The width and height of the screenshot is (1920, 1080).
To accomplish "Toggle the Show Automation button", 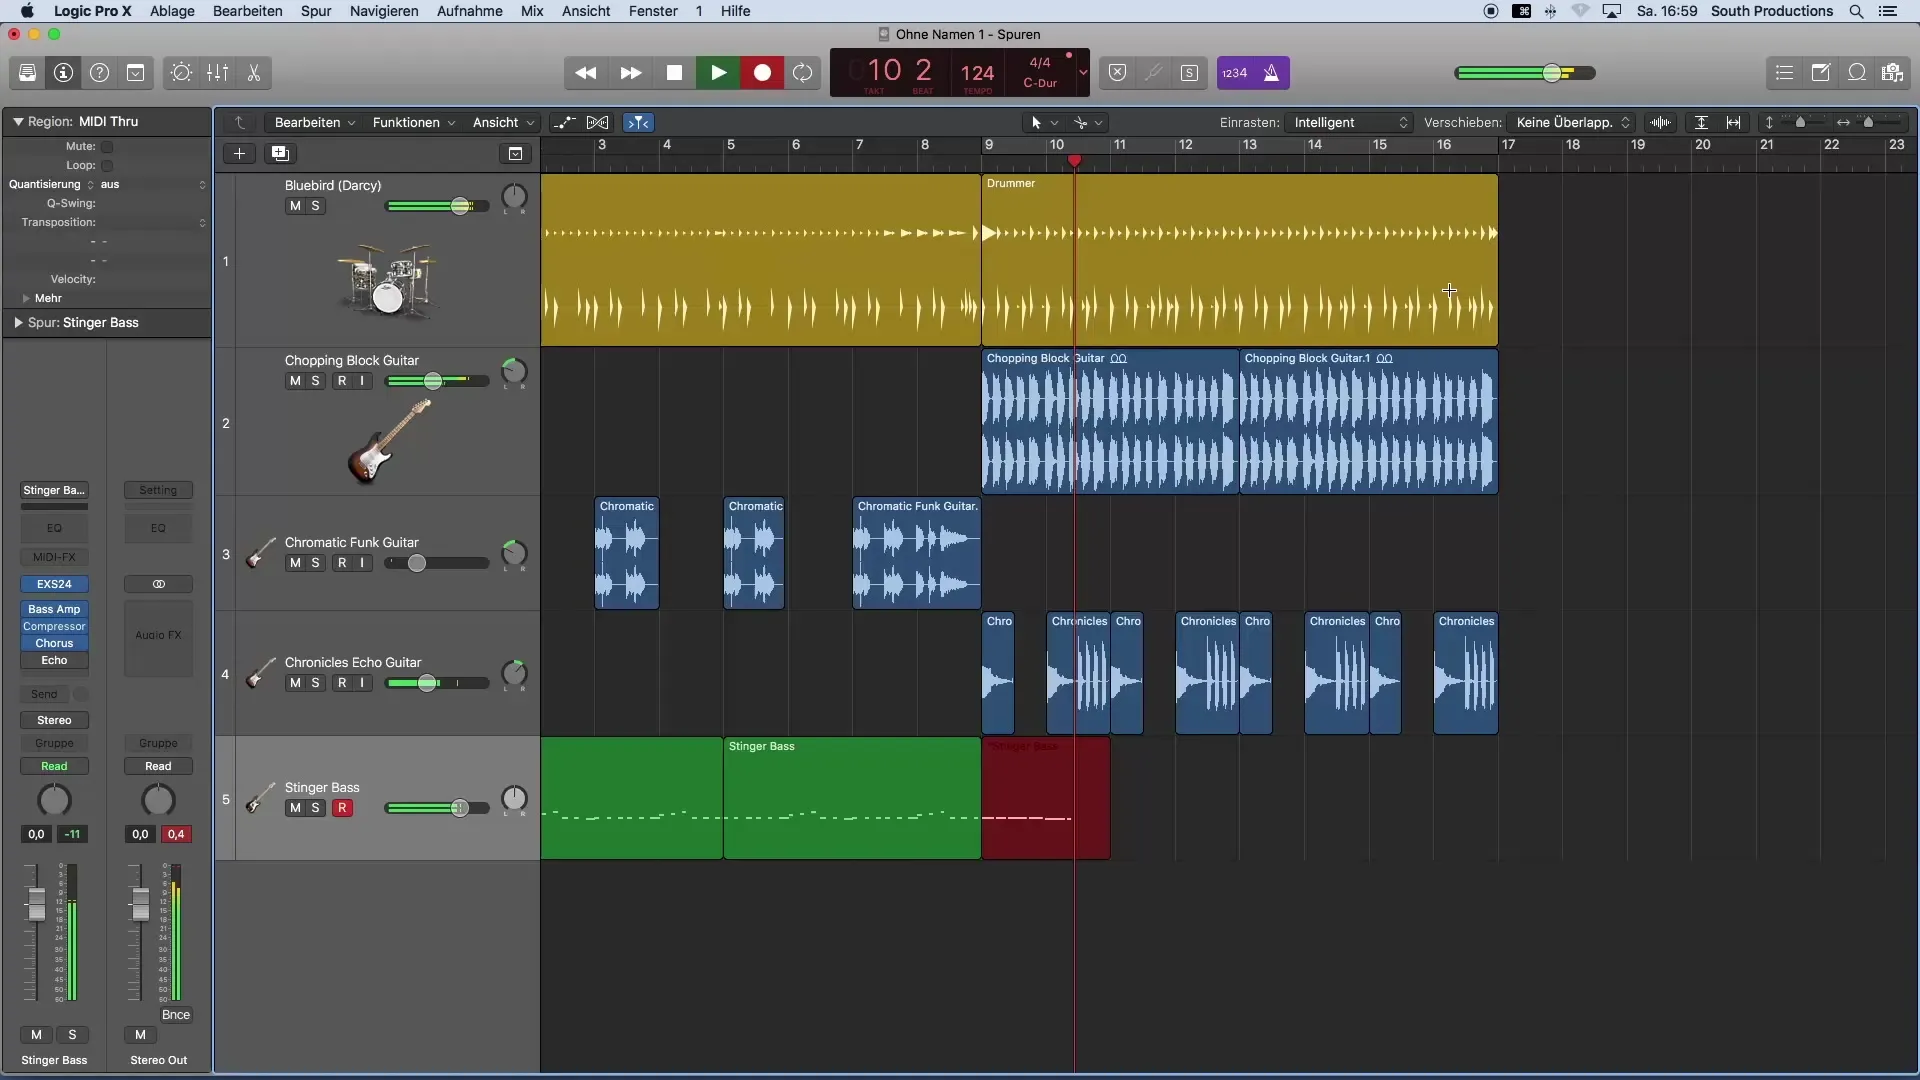I will click(x=564, y=122).
